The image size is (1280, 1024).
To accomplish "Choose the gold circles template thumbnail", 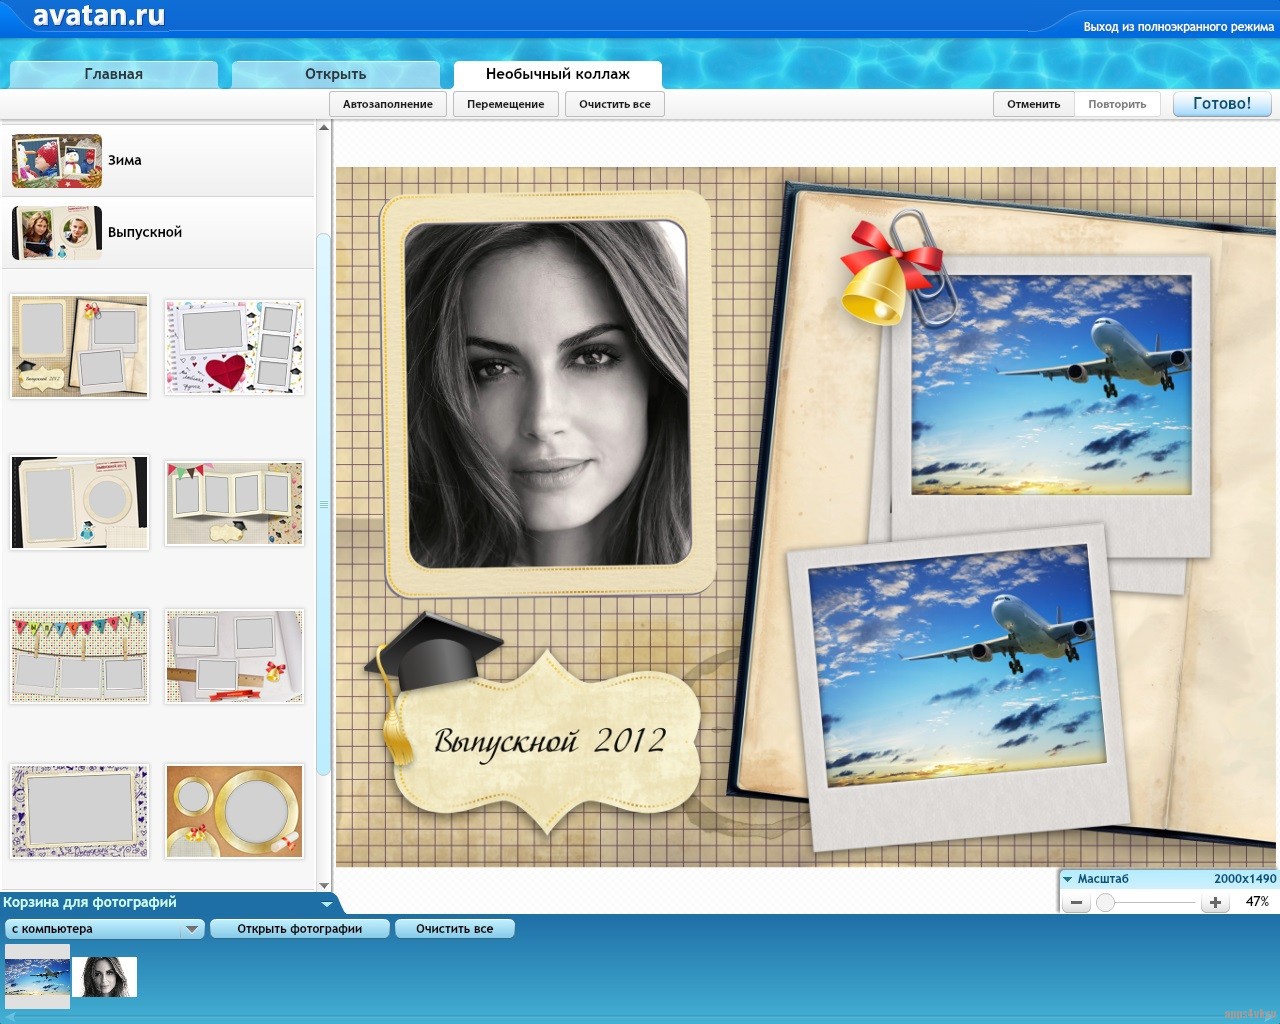I will (x=235, y=811).
